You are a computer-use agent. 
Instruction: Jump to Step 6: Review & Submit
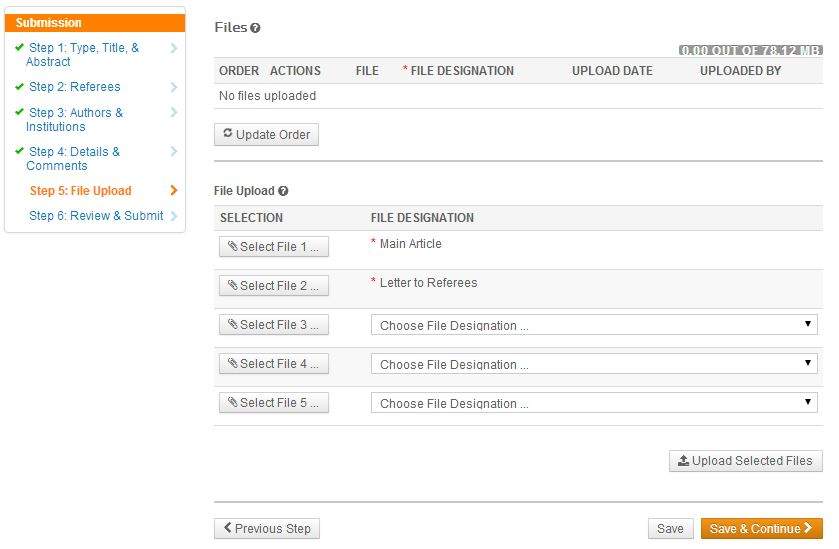pos(96,216)
